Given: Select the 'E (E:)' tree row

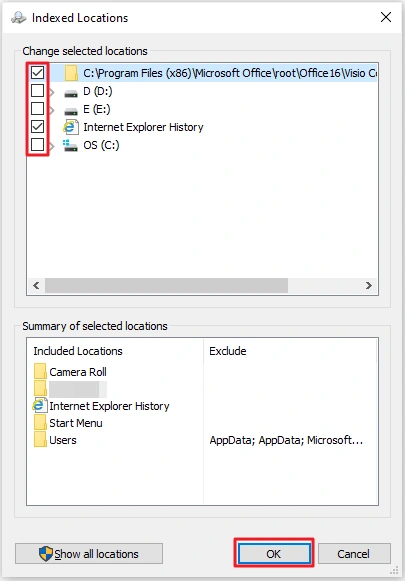Looking at the screenshot, I should pos(97,109).
